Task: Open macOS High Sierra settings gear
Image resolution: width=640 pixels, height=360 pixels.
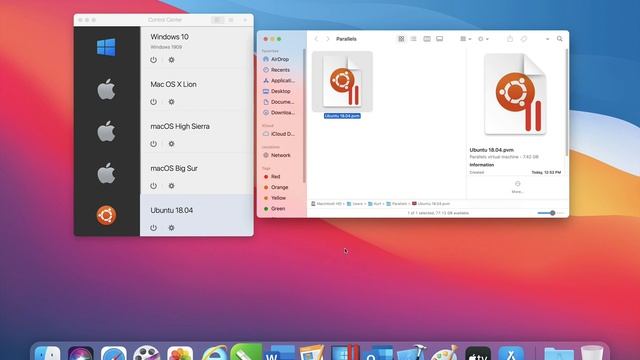Action: pyautogui.click(x=171, y=144)
